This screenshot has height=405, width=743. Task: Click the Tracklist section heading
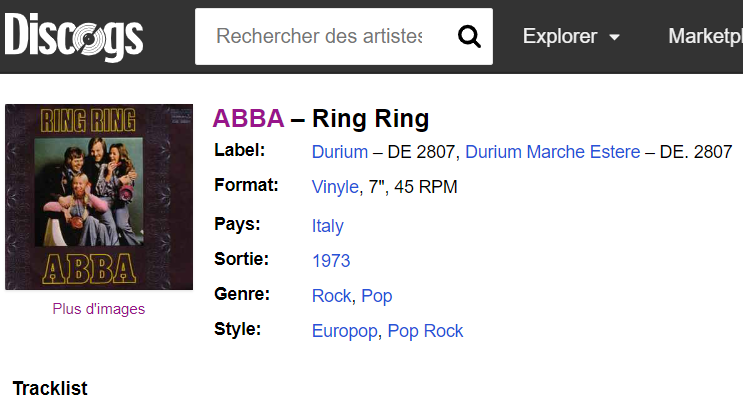point(50,388)
